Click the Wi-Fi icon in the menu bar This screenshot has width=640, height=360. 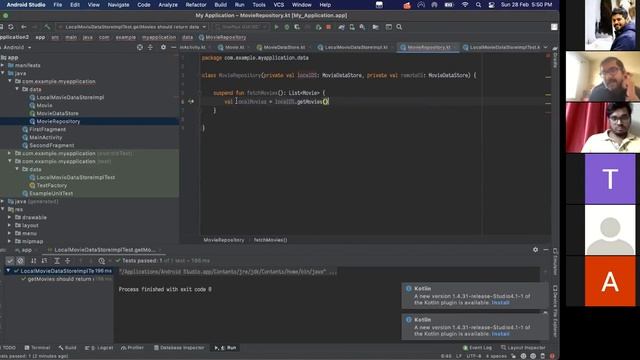point(465,5)
